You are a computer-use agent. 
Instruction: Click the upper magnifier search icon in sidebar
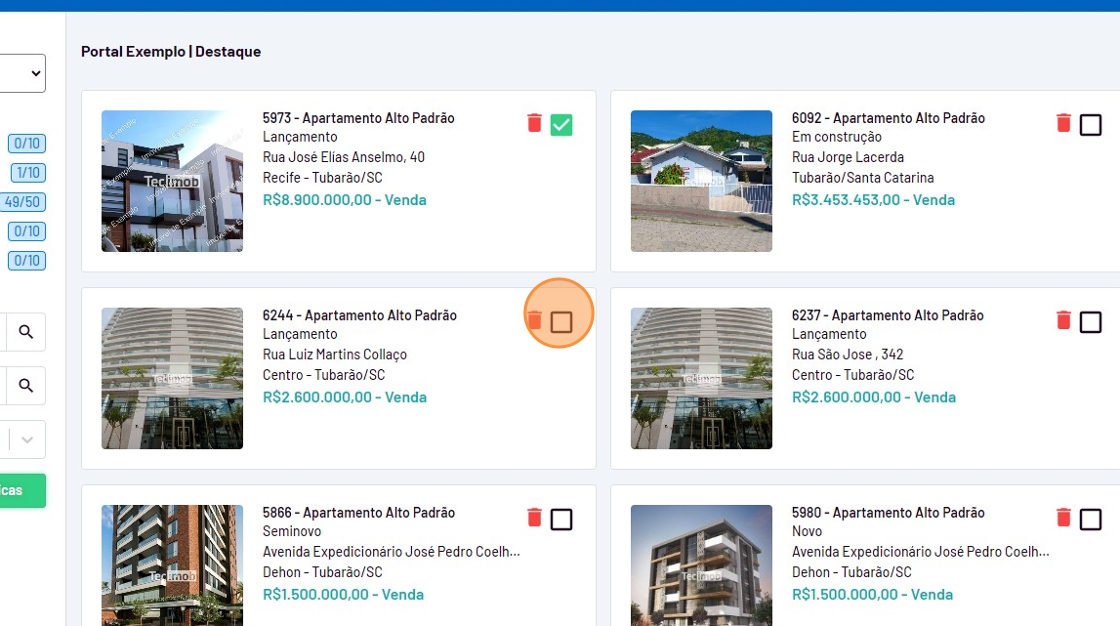pos(26,332)
